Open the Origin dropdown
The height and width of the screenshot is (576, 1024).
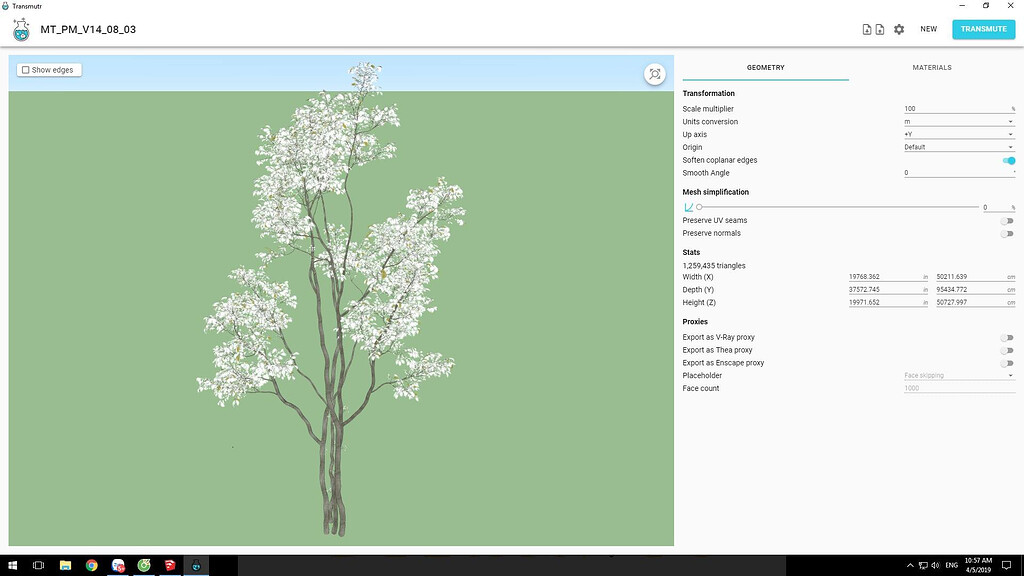click(958, 147)
